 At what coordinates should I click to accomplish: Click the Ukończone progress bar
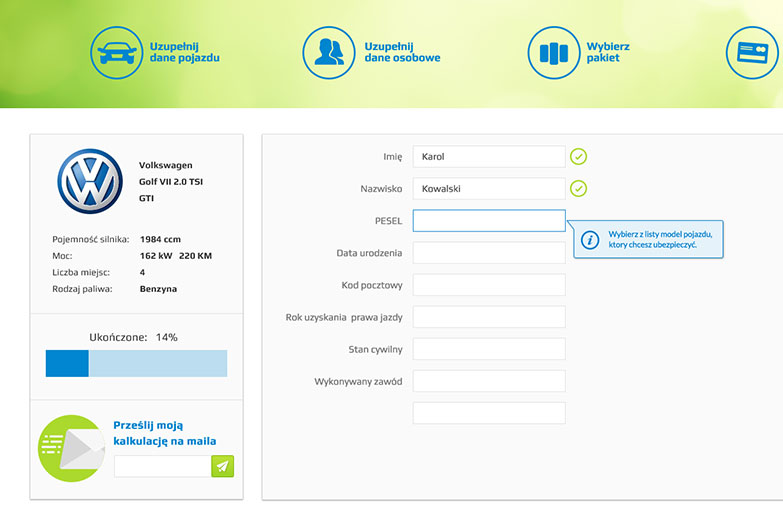click(136, 363)
